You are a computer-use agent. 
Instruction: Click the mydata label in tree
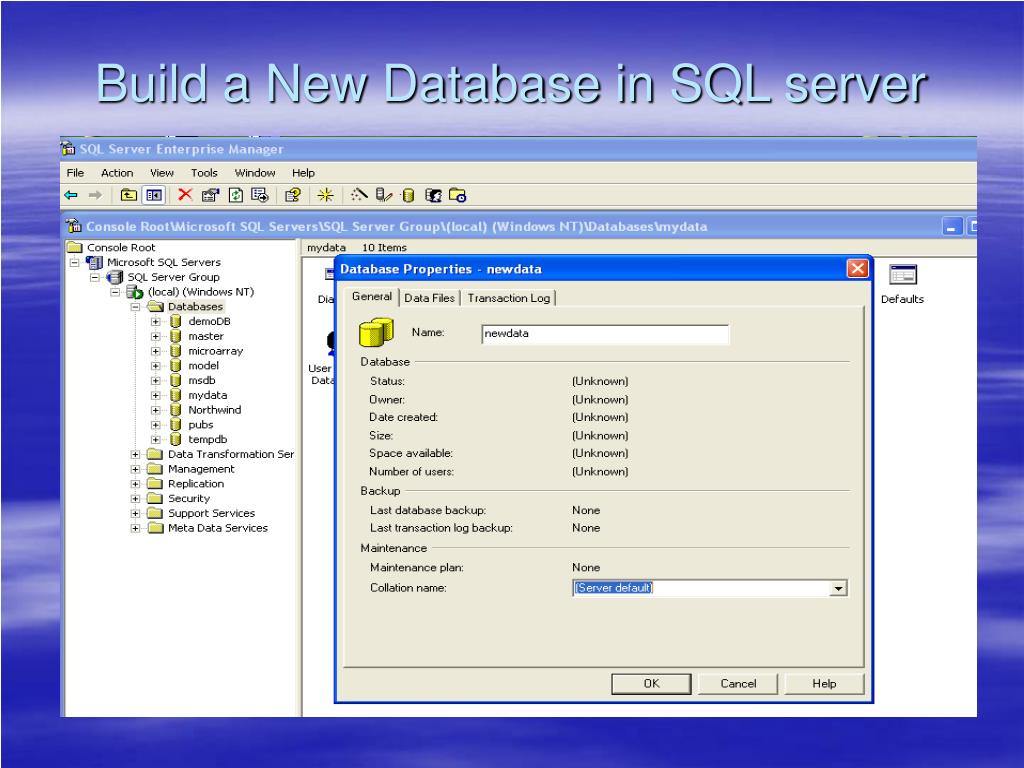[x=208, y=395]
